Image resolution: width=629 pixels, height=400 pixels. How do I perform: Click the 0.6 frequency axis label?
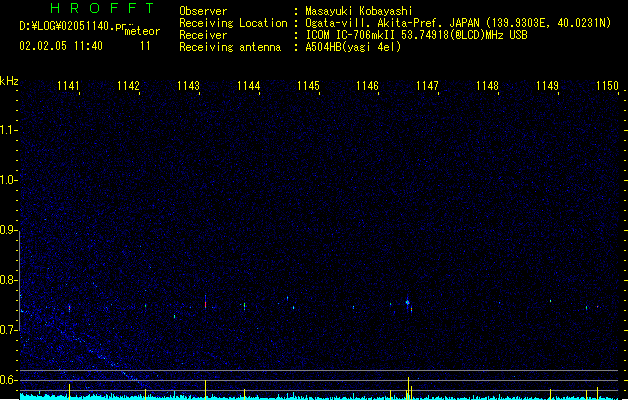(x=7, y=380)
